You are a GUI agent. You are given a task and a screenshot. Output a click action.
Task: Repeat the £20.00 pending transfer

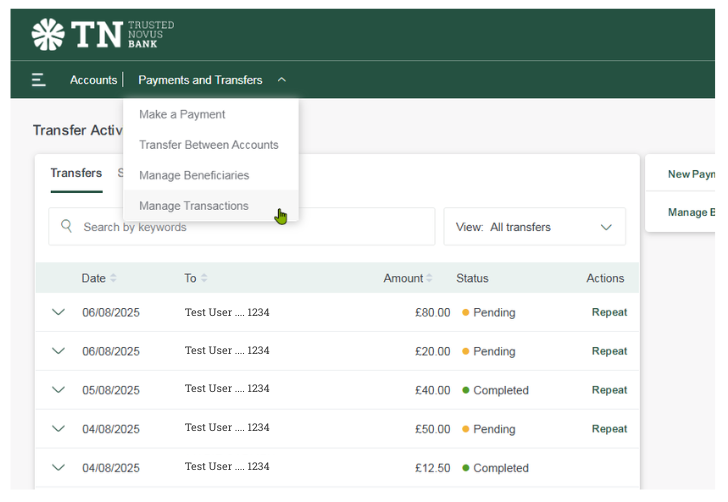pos(609,351)
